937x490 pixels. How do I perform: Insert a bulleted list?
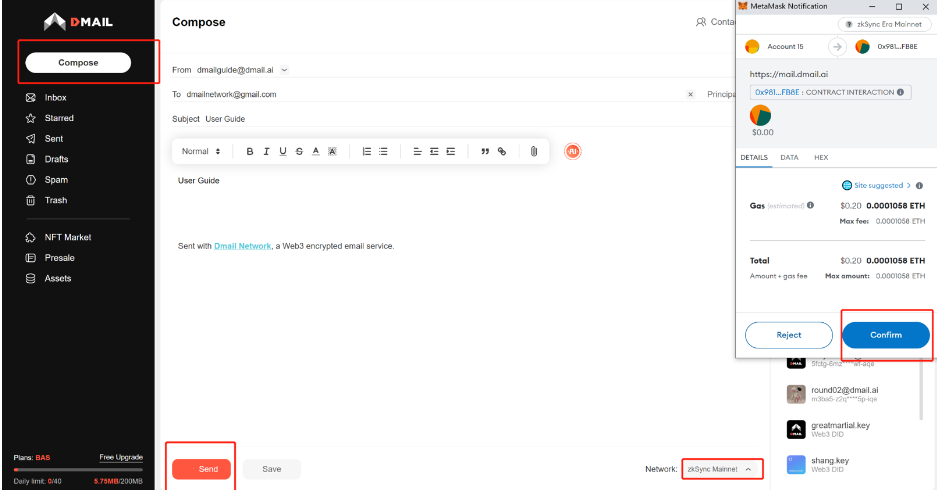click(x=383, y=152)
